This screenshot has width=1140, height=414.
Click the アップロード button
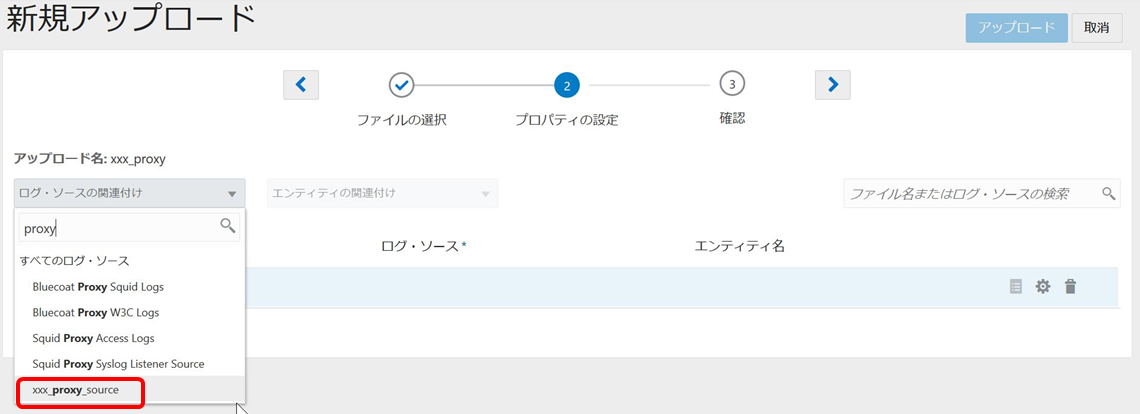[x=1016, y=28]
